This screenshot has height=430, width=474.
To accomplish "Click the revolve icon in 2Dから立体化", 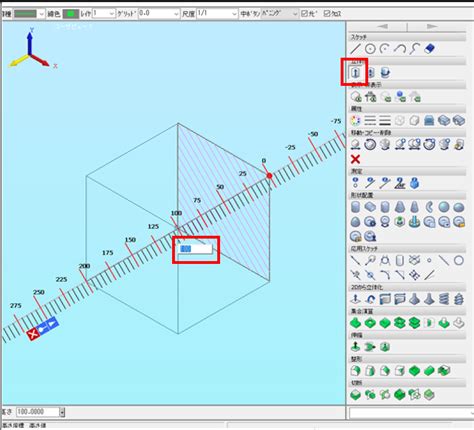I will click(370, 299).
